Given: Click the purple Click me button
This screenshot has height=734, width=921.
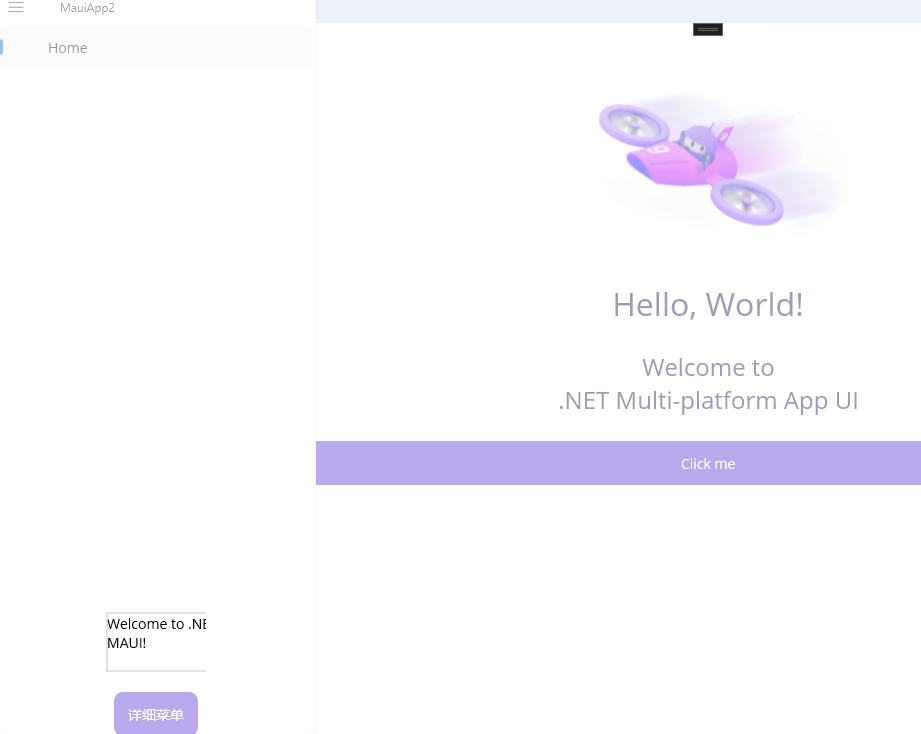Looking at the screenshot, I should click(619, 463).
